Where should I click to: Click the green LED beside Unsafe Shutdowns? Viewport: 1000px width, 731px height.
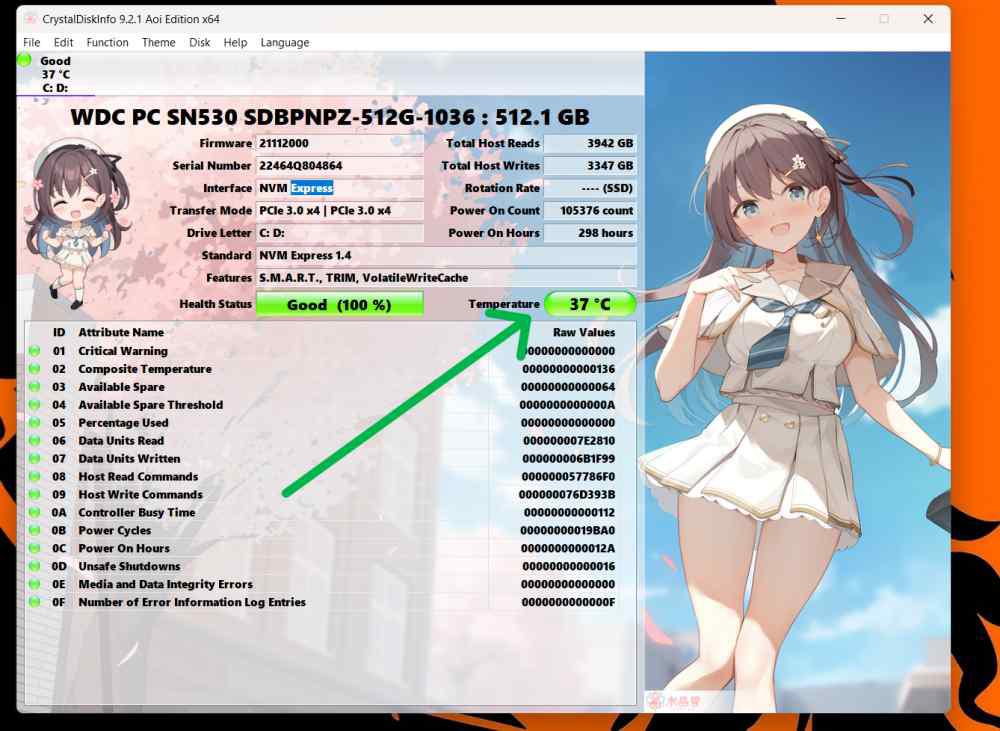coord(33,566)
